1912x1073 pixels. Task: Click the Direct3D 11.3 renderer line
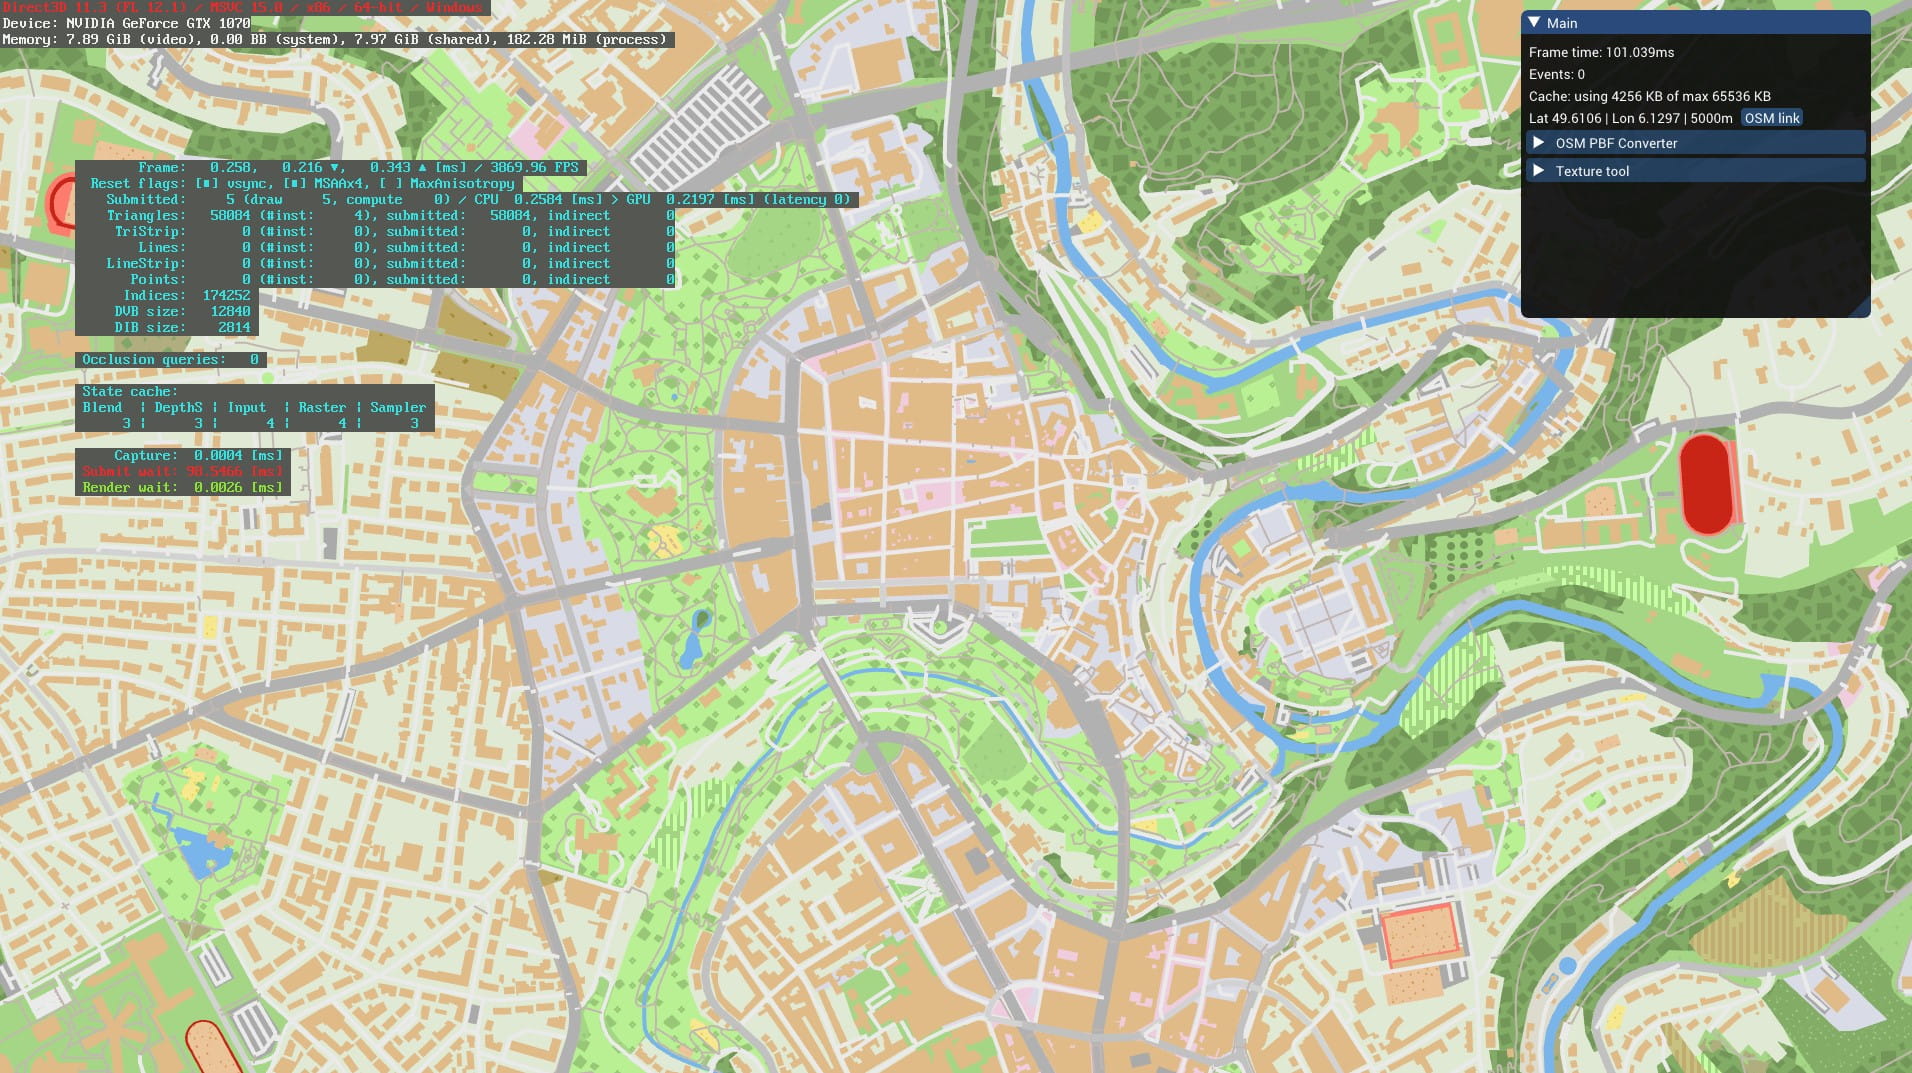tap(242, 7)
